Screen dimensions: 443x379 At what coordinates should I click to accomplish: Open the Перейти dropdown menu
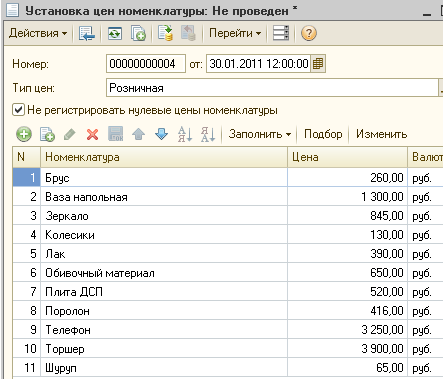pos(235,33)
